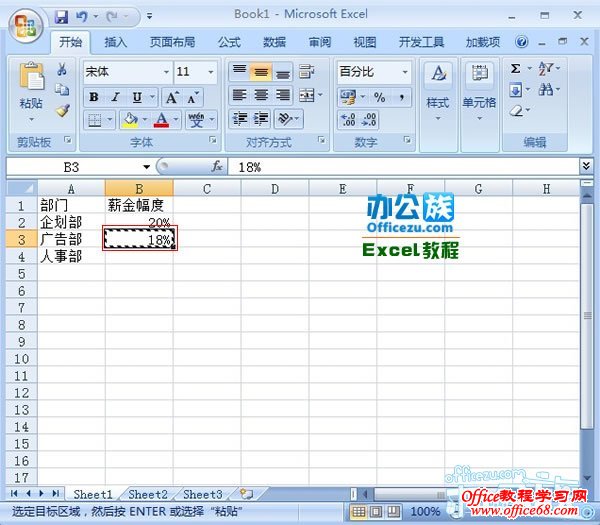Switch to Sheet2 tab

148,494
